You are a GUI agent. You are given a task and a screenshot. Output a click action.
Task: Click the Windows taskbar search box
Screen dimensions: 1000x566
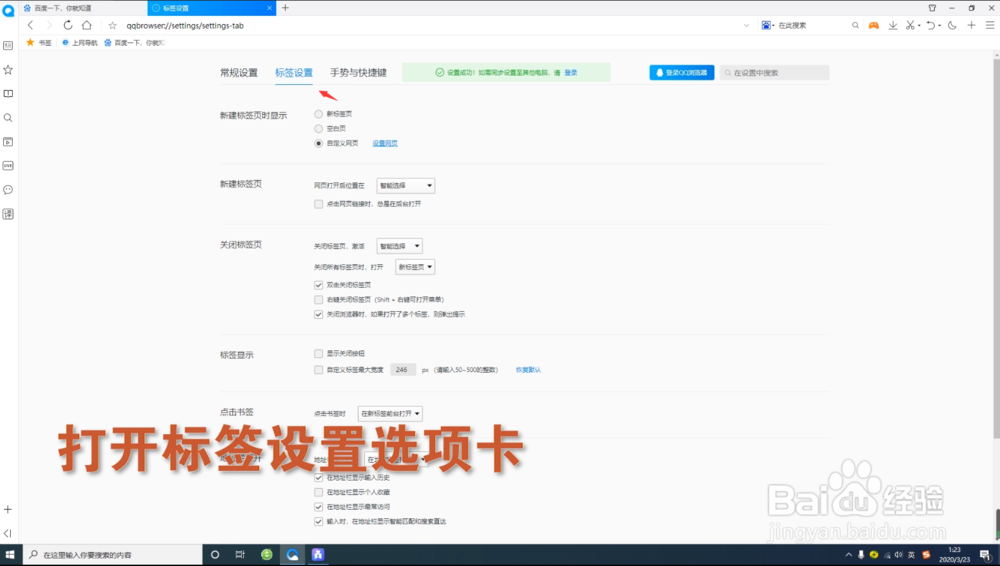(x=112, y=555)
